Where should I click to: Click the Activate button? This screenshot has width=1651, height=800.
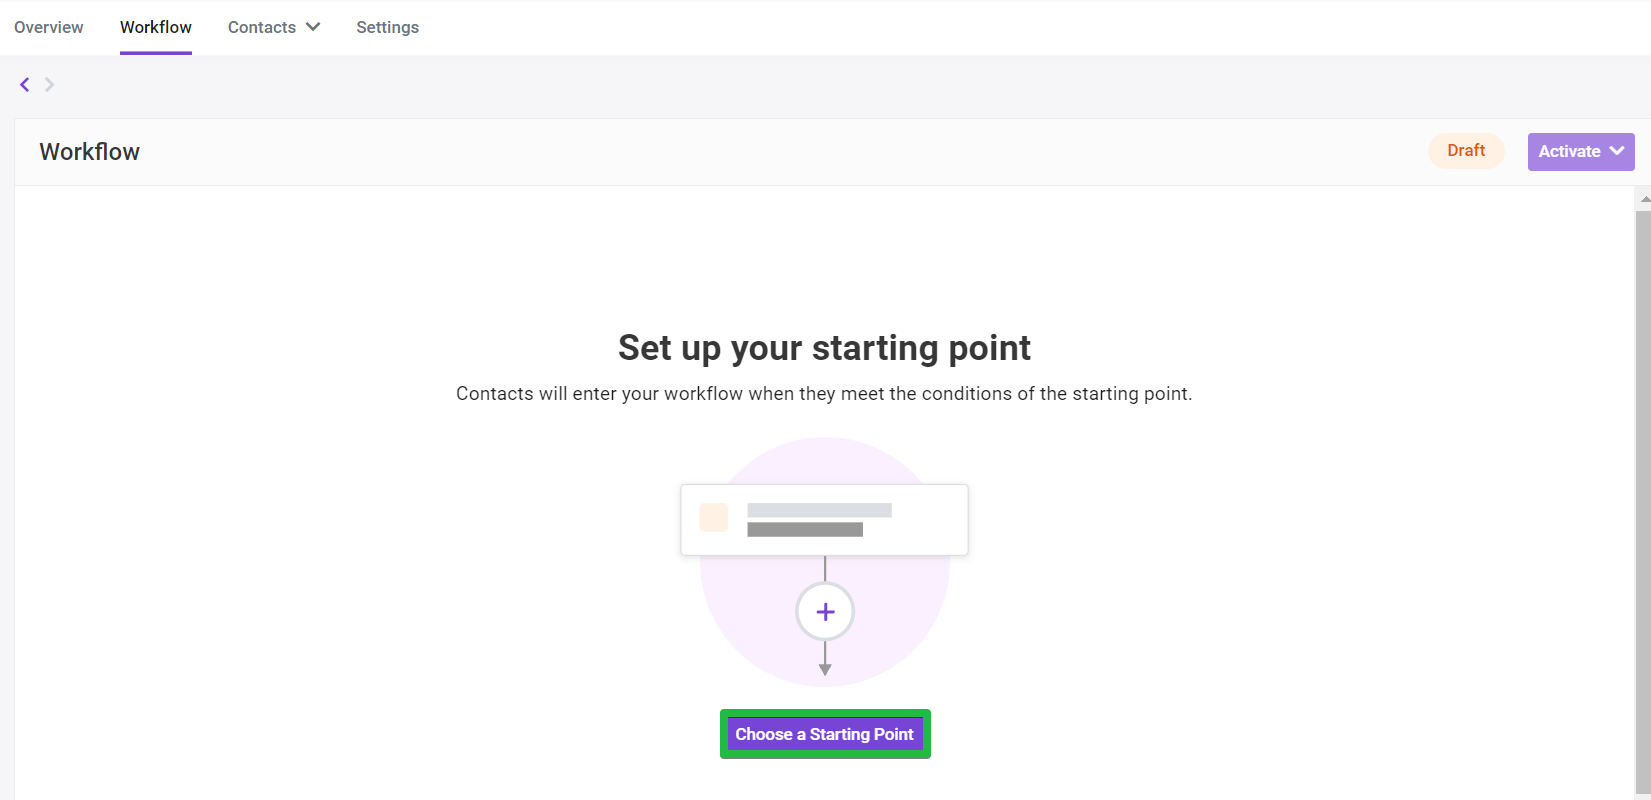point(1581,152)
